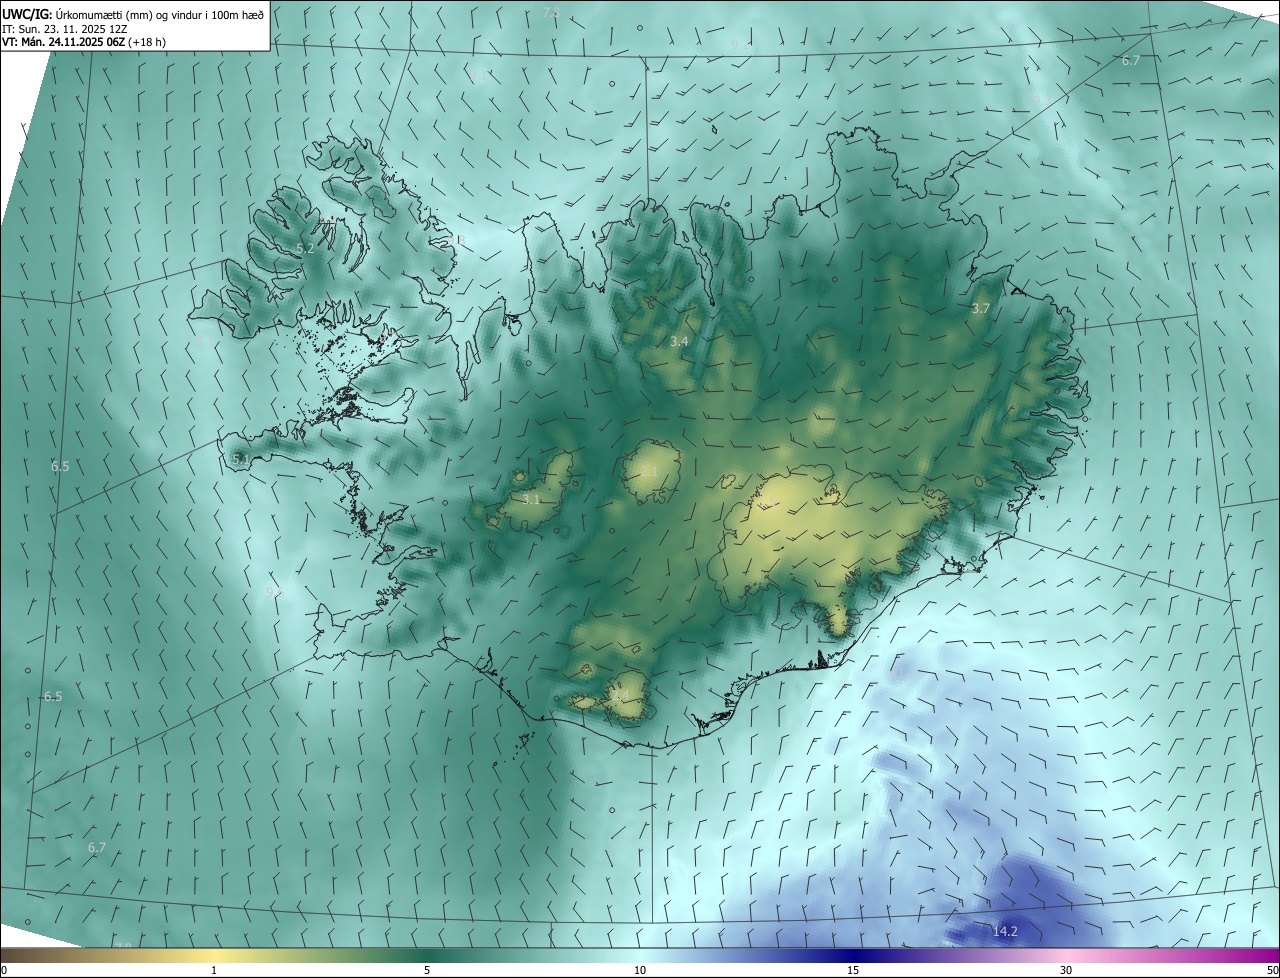1280x978 pixels.
Task: Click the map title 'Úrkomumætti (mm) og vindur í 100m hæð'
Action: tap(160, 13)
